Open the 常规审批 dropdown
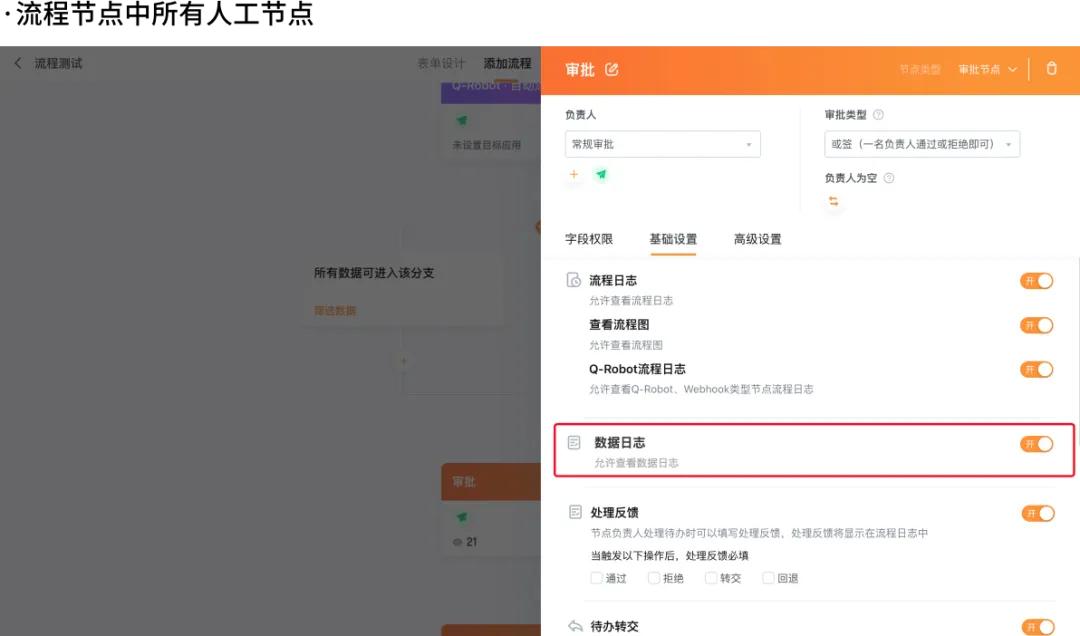 [662, 144]
